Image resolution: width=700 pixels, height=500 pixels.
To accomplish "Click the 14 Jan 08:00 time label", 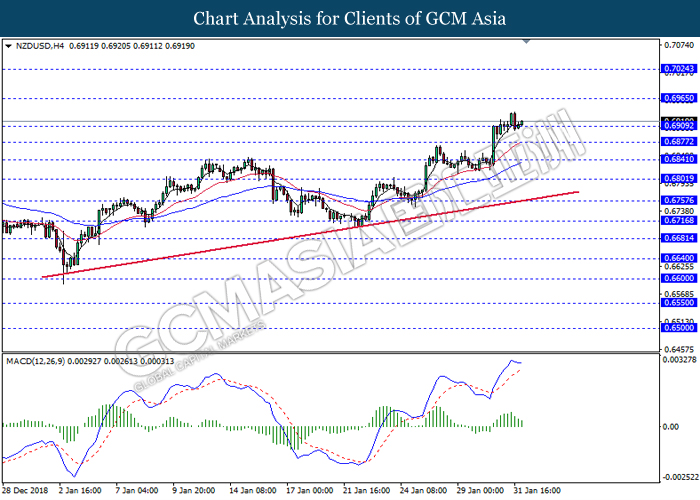I will (x=252, y=491).
